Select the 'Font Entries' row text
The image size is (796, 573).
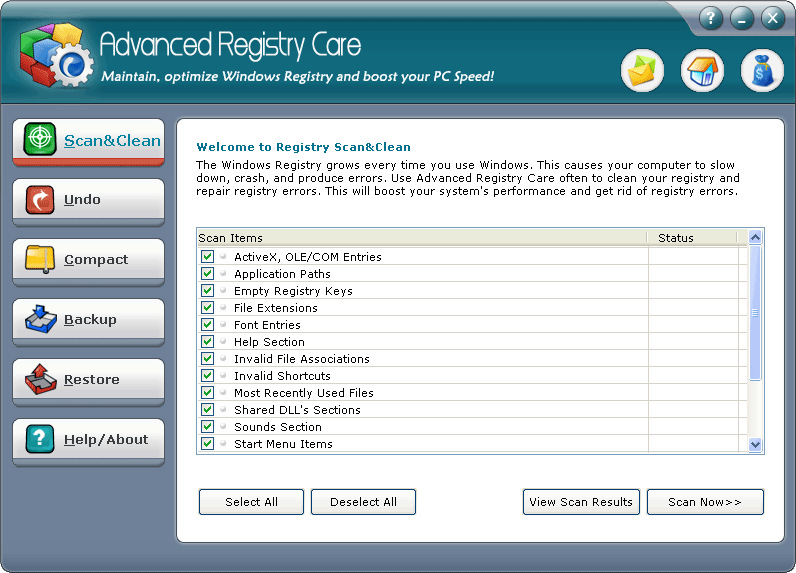pos(267,325)
